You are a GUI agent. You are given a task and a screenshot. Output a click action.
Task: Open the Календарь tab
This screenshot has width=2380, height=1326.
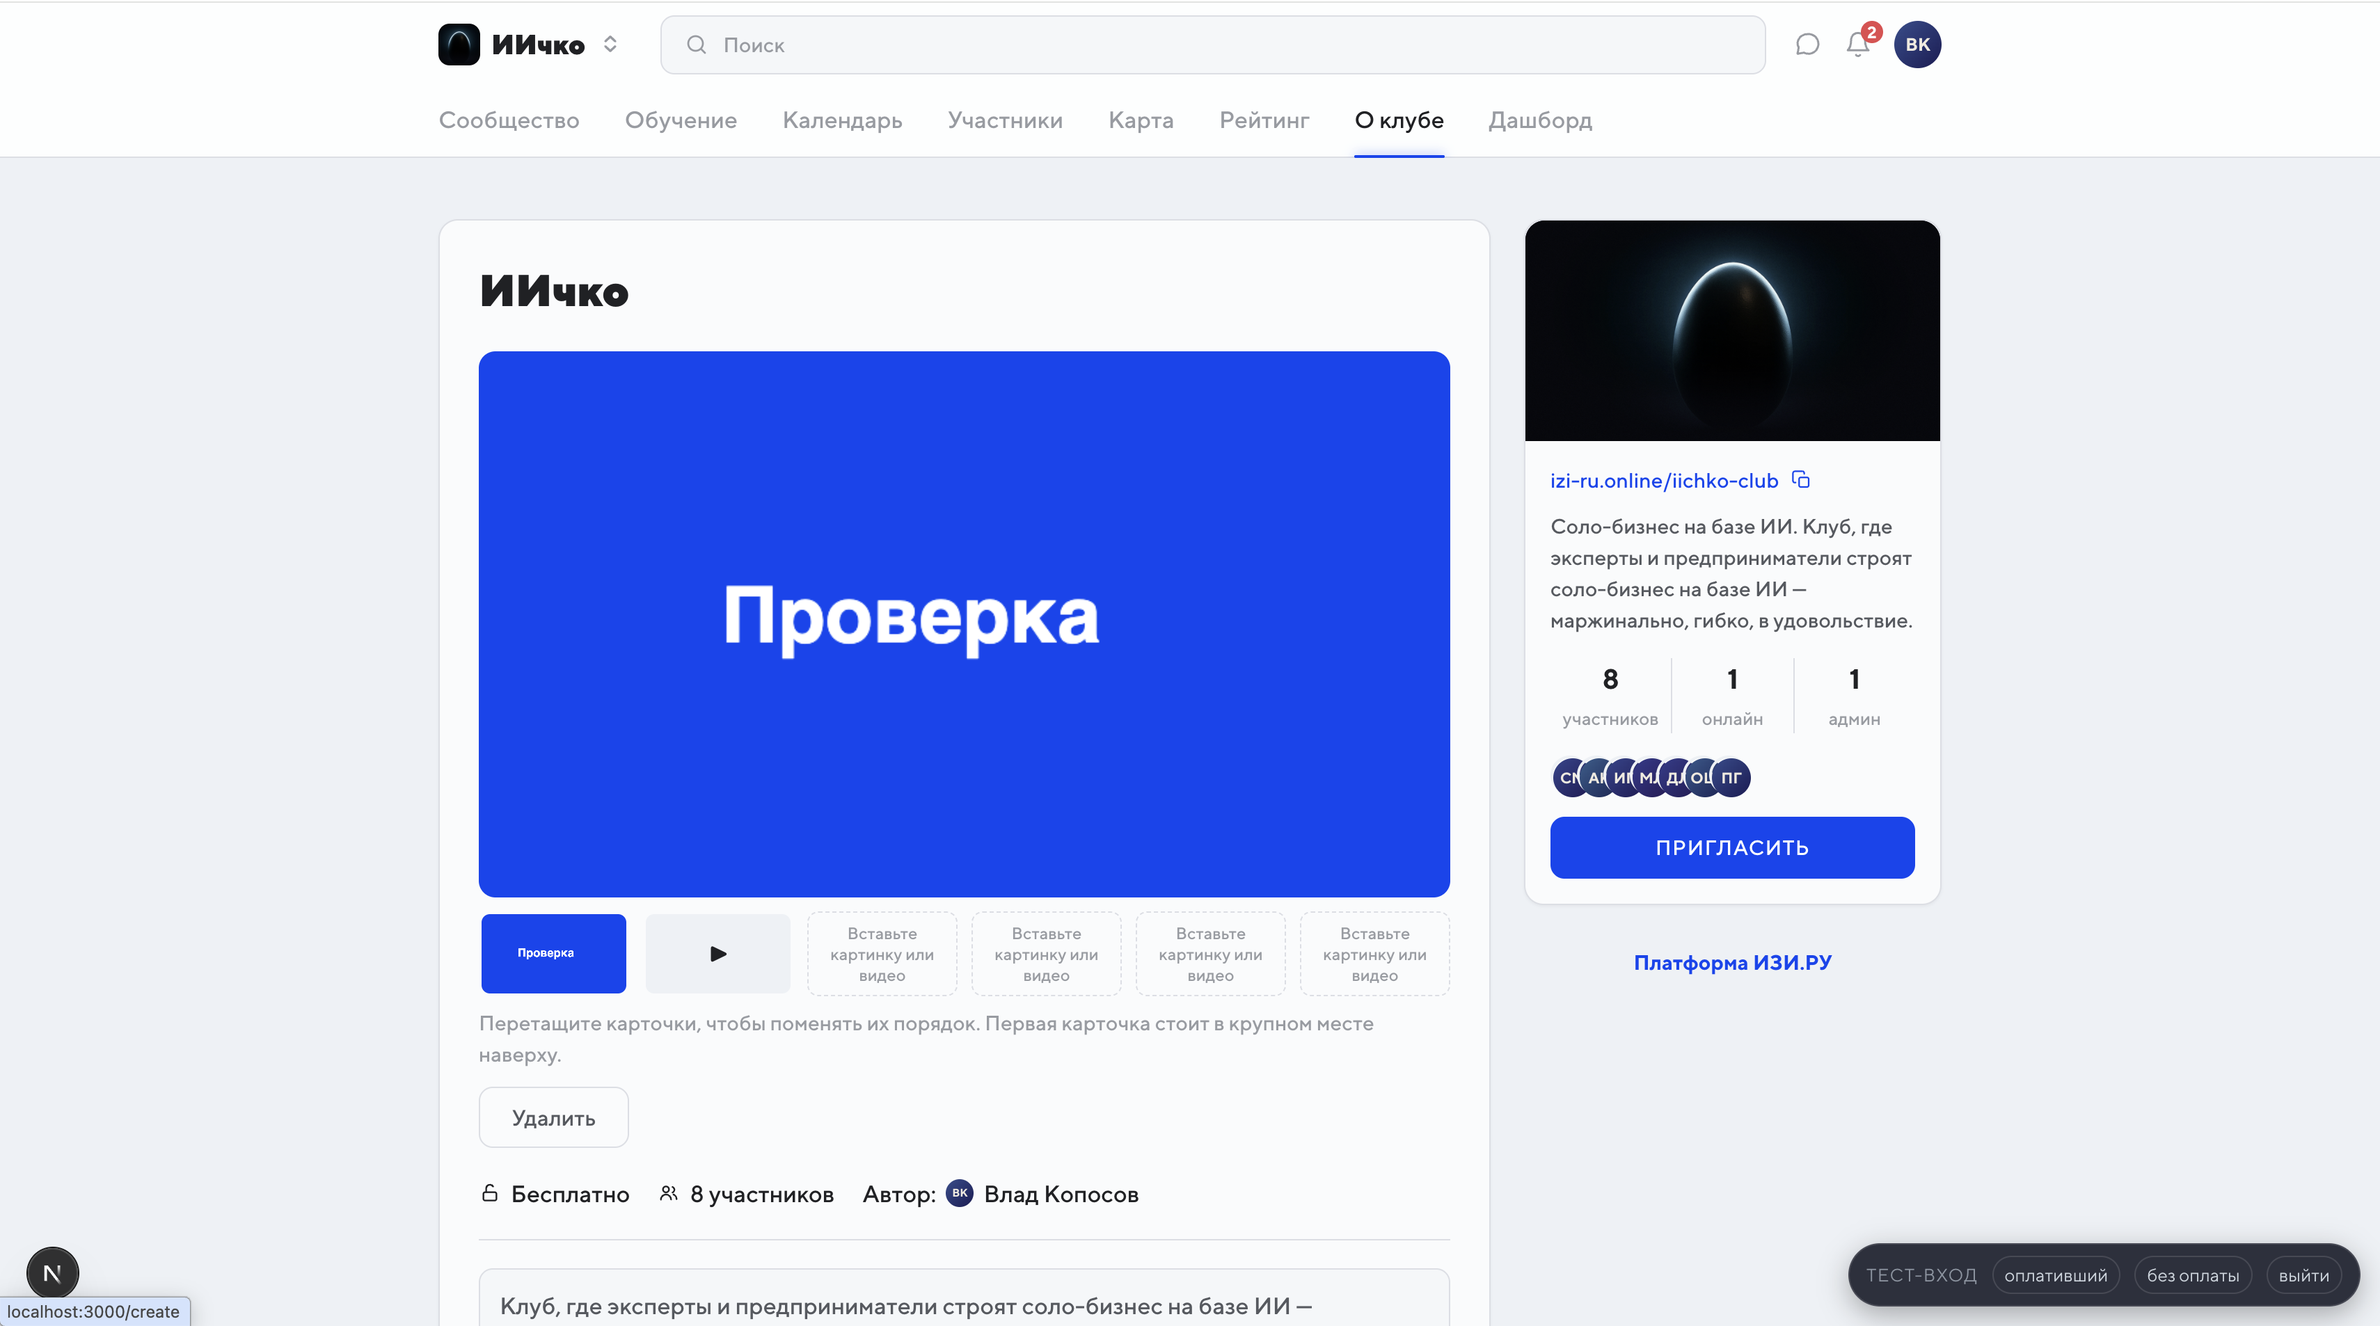click(x=842, y=120)
